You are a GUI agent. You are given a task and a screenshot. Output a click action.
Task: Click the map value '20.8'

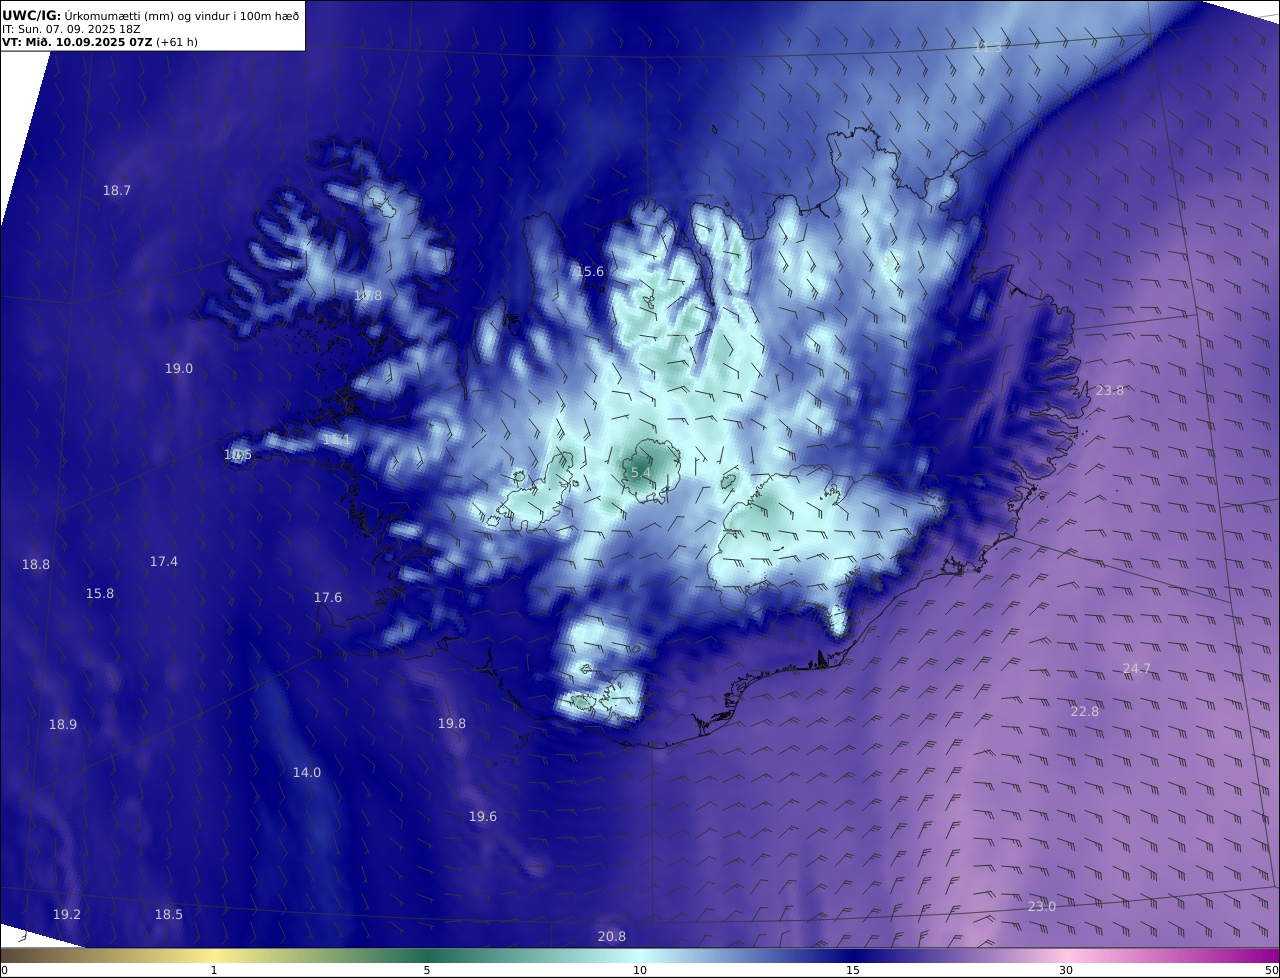tap(612, 936)
